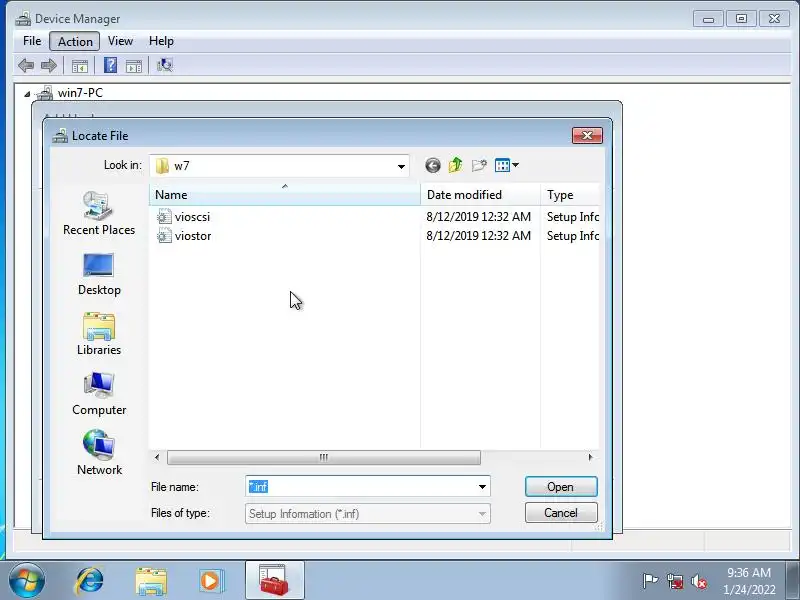Open Action Center flag tray icon
The image size is (800, 600).
click(651, 581)
